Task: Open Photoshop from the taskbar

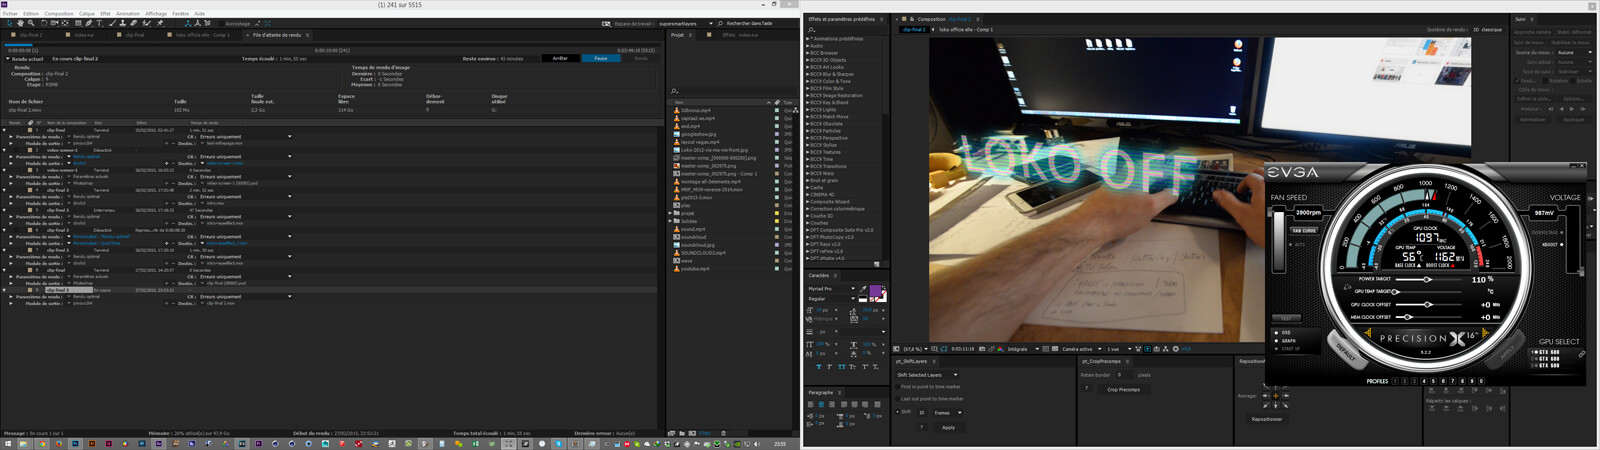Action: click(75, 444)
